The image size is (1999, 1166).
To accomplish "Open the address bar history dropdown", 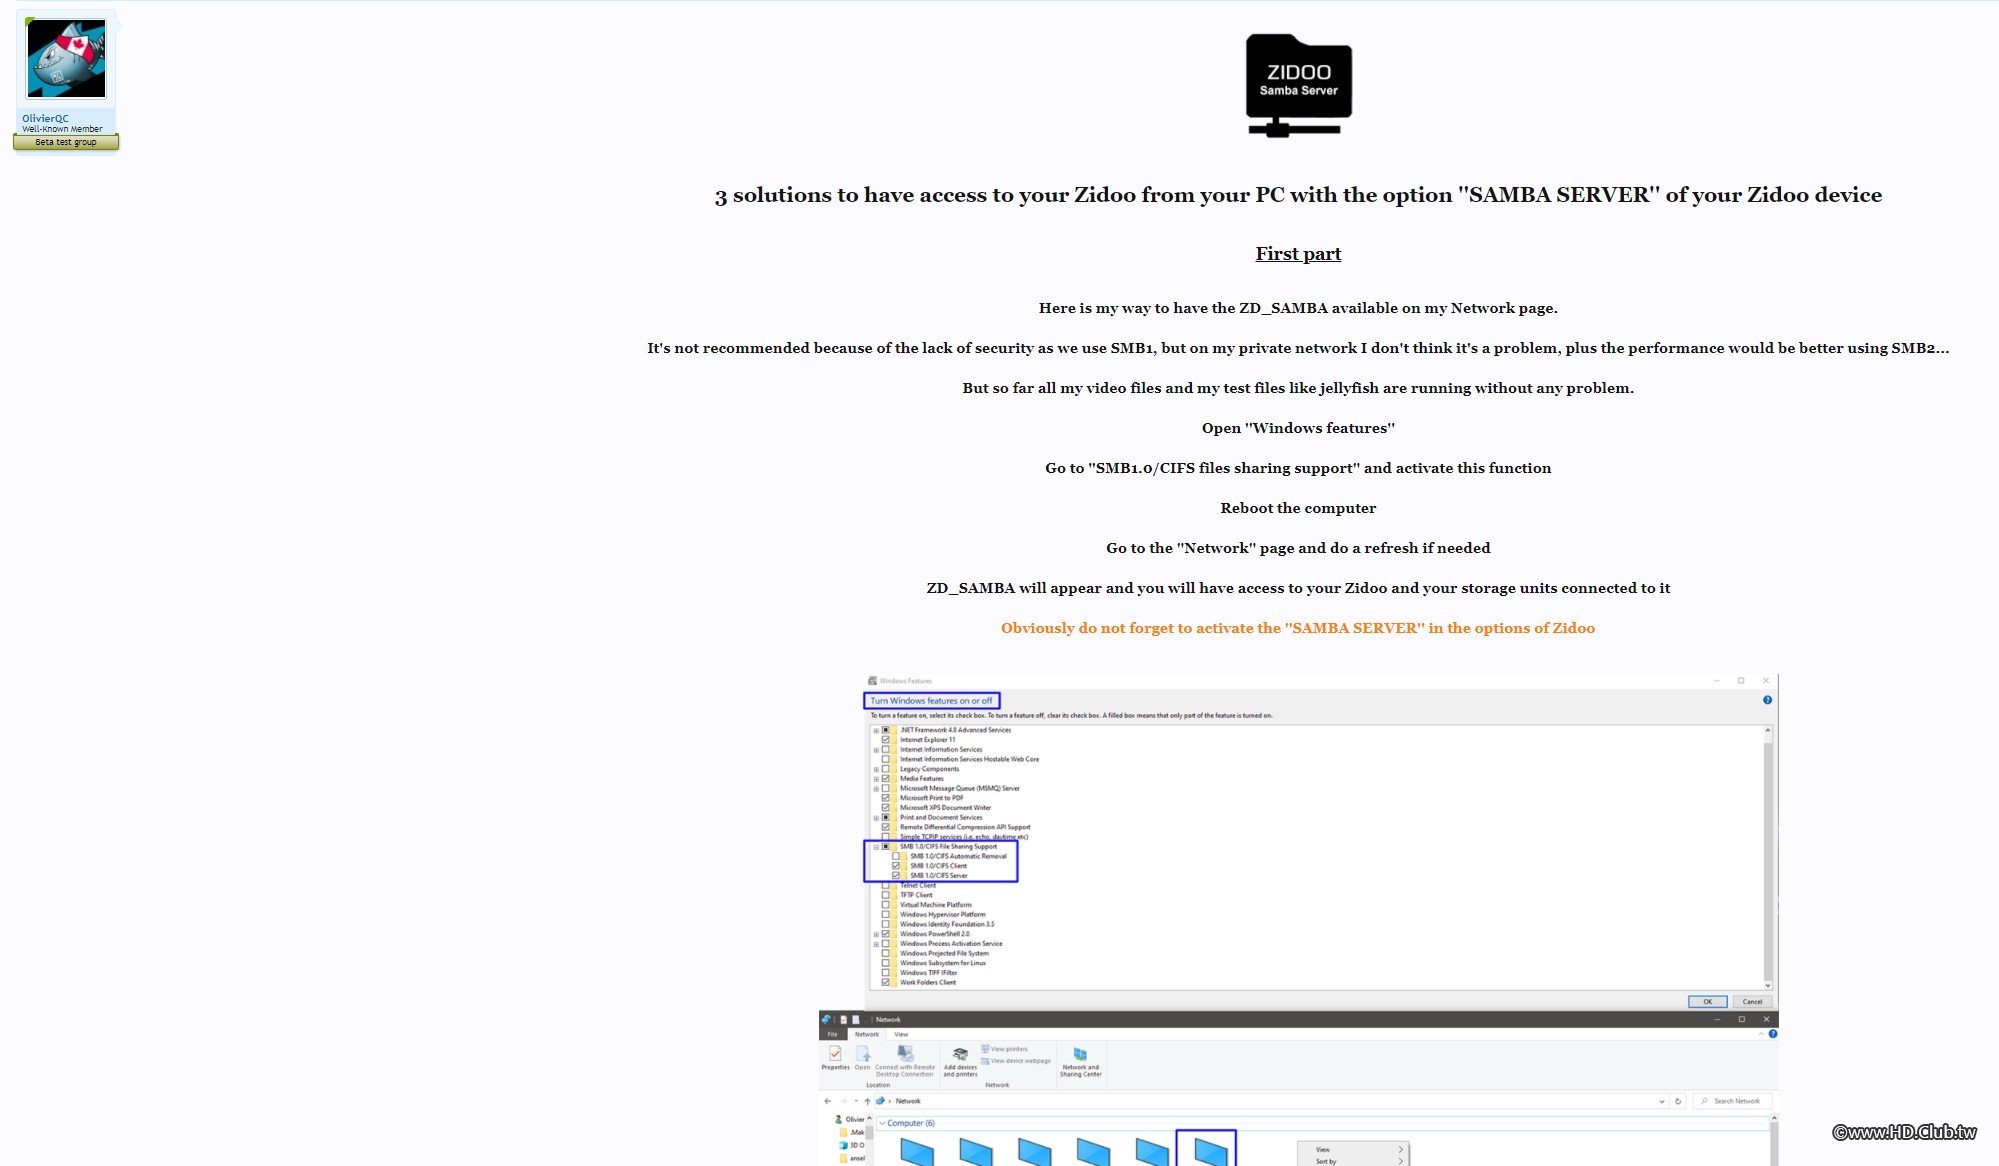I will [x=1661, y=1101].
